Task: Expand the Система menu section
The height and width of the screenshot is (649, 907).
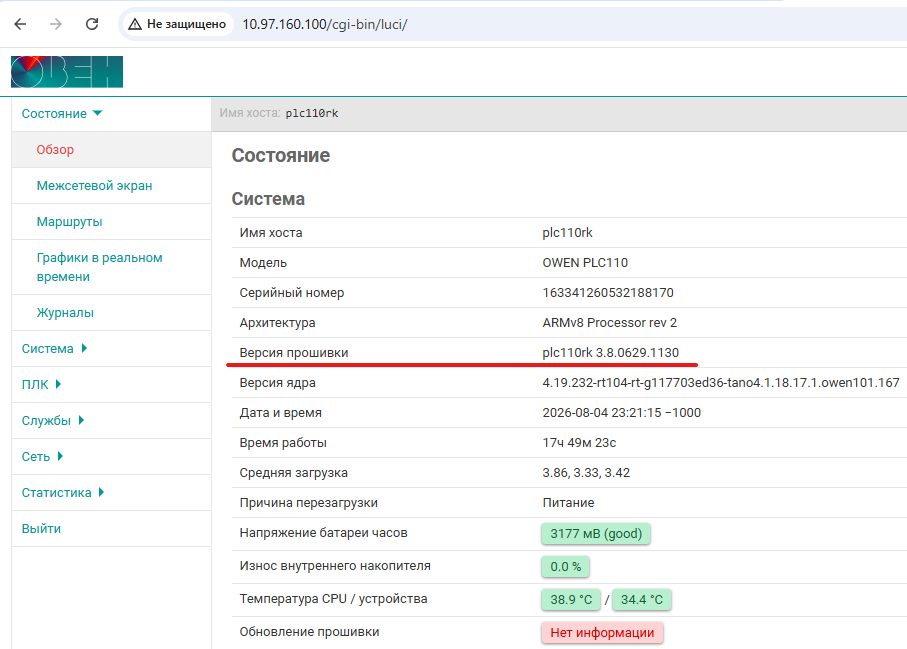Action: [x=54, y=349]
